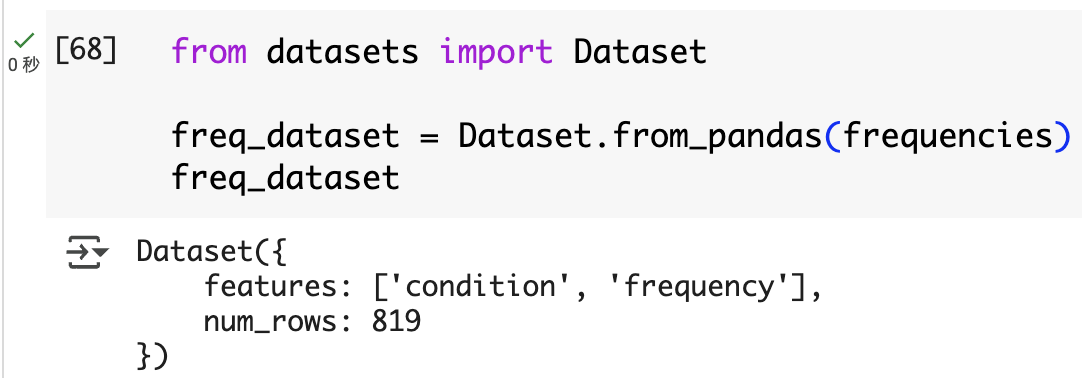Click the 'features:' output label
Image resolution: width=1082 pixels, height=378 pixels.
tap(279, 287)
